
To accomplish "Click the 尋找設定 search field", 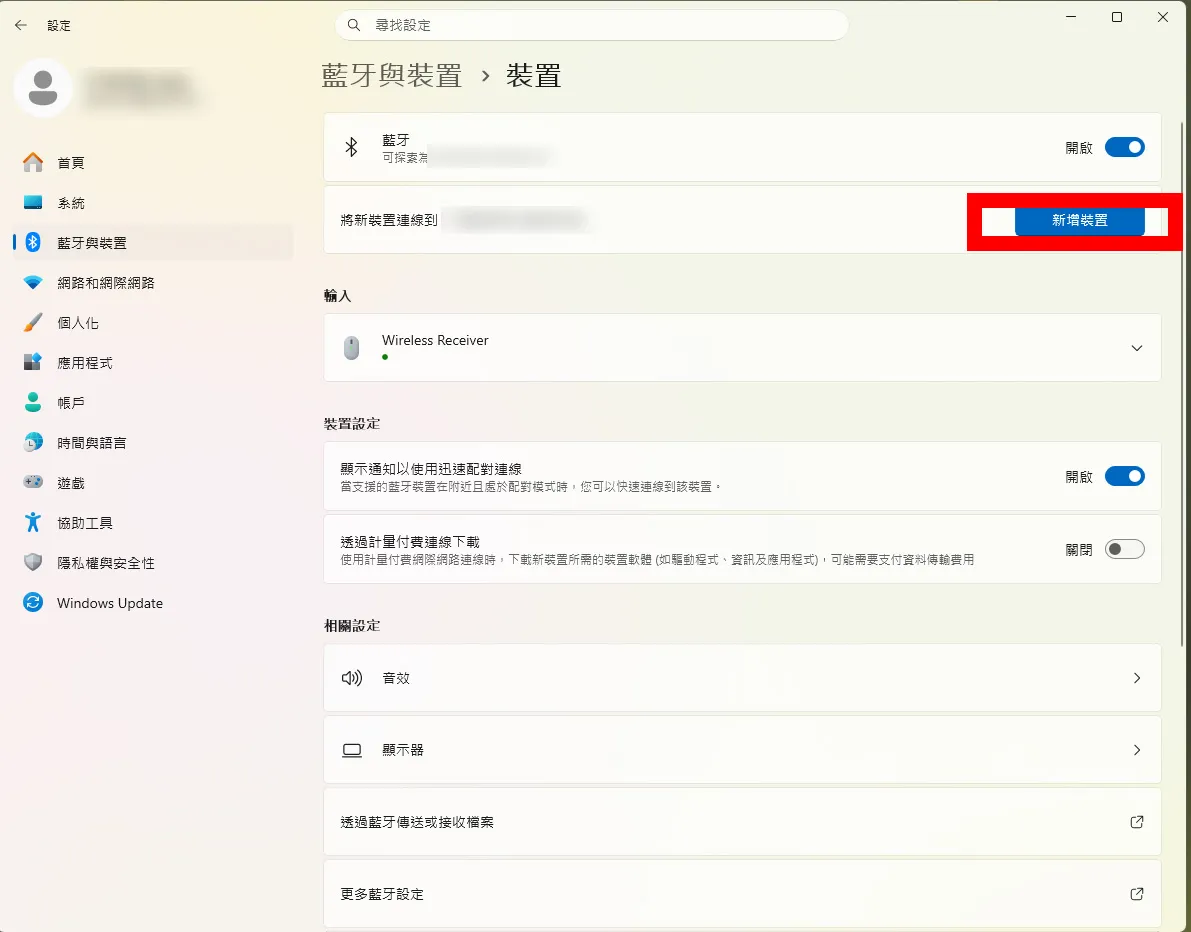I will 592,25.
